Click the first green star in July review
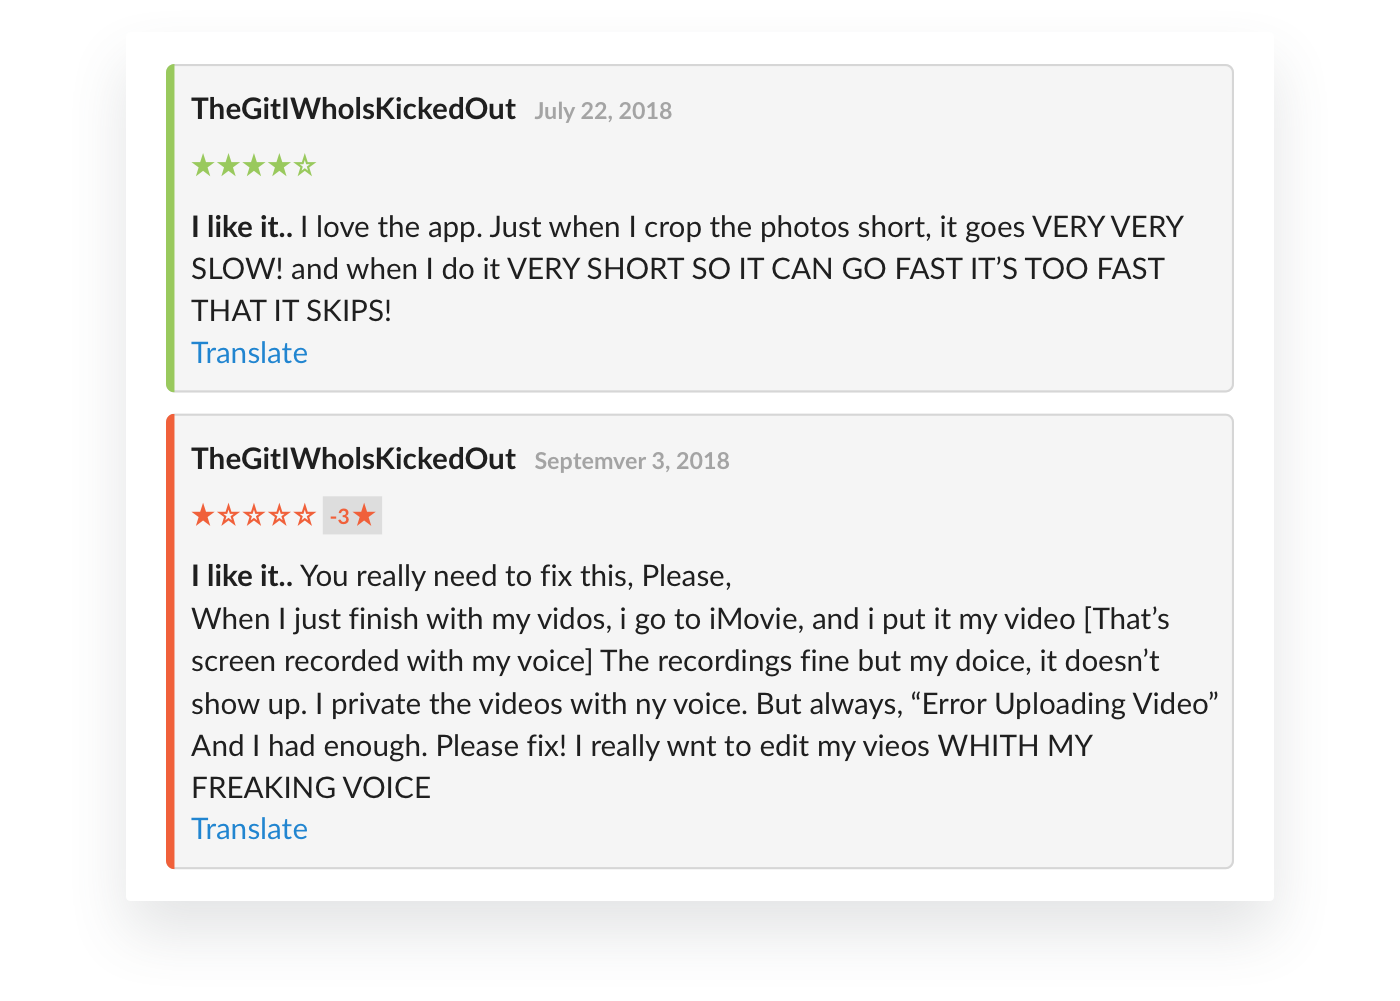The height and width of the screenshot is (1001, 1400). [203, 166]
